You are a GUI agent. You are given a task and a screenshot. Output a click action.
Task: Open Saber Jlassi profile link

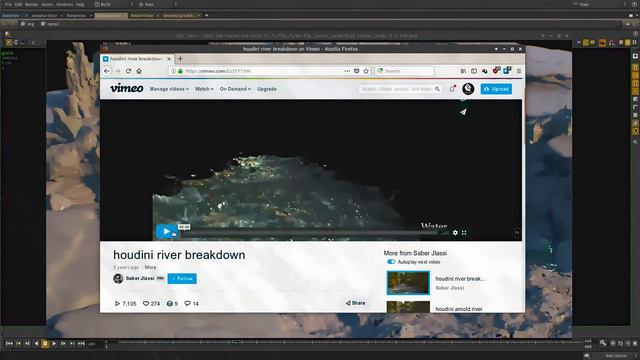(x=140, y=278)
